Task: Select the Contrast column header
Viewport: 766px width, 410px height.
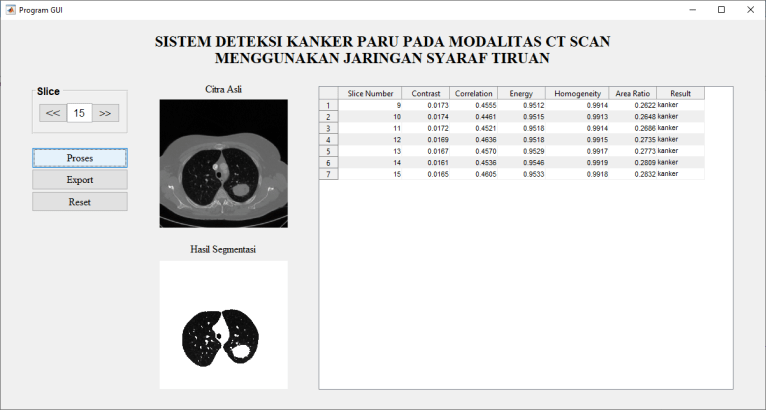Action: (426, 93)
